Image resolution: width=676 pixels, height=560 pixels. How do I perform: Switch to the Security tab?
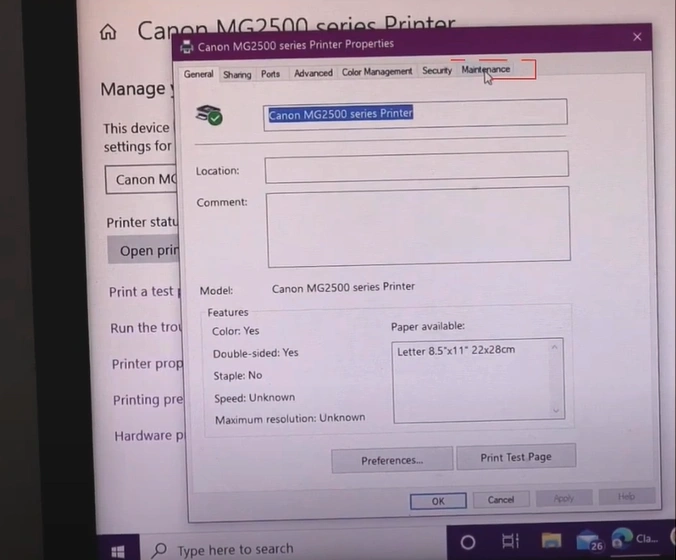[437, 71]
